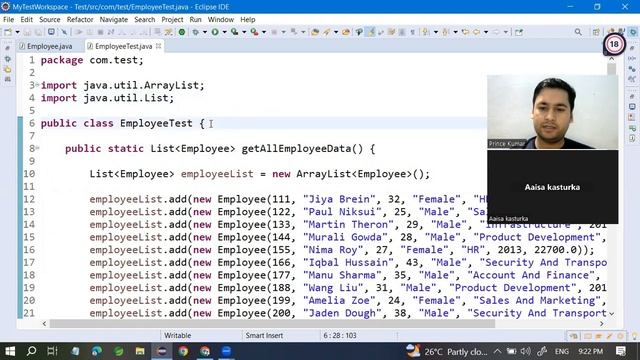Image resolution: width=640 pixels, height=360 pixels.
Task: Click cursor position '6 : 28 : 103'
Action: coord(340,335)
